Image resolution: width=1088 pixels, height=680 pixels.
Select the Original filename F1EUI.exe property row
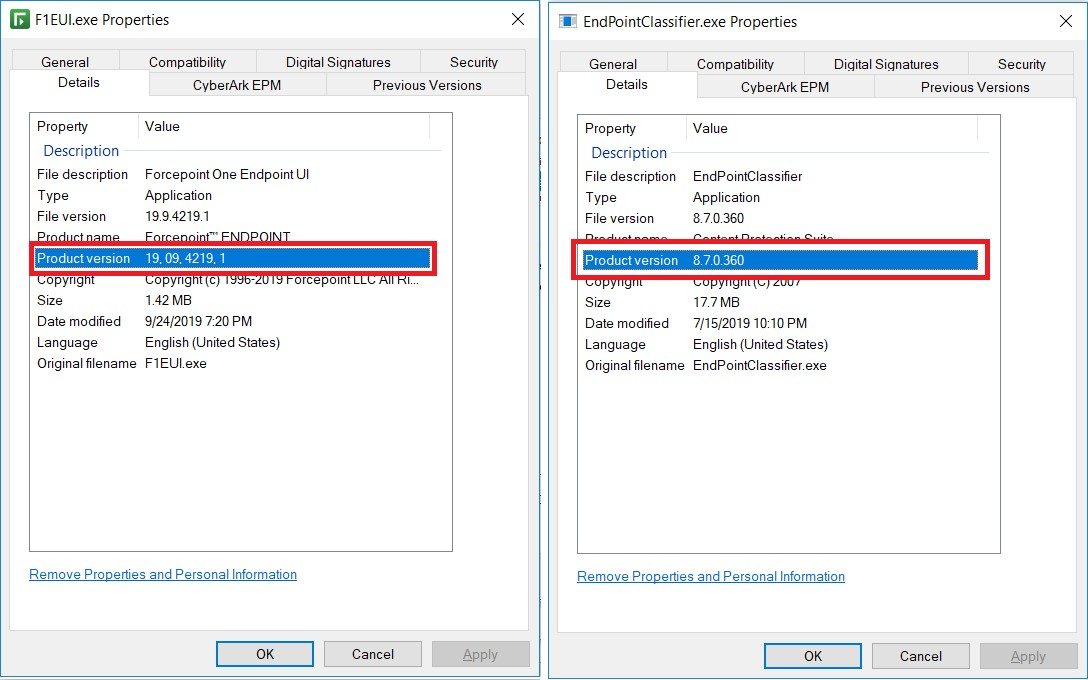[x=200, y=363]
